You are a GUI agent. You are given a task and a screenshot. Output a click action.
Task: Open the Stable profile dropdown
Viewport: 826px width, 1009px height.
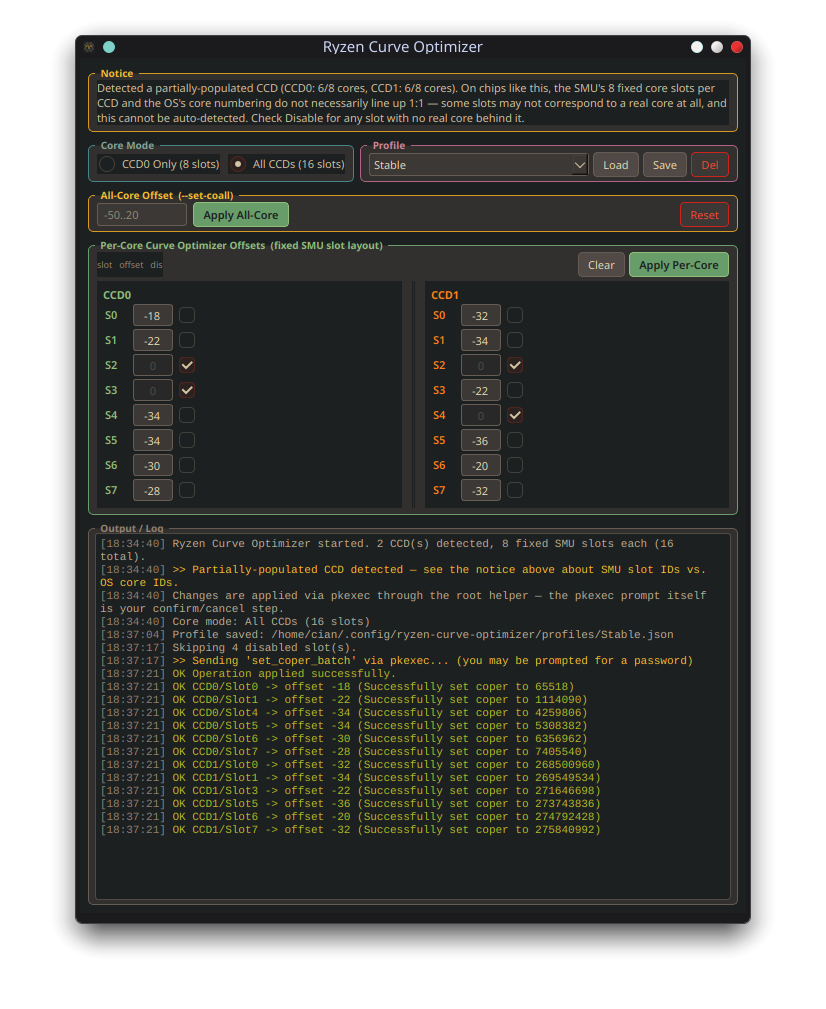point(479,165)
